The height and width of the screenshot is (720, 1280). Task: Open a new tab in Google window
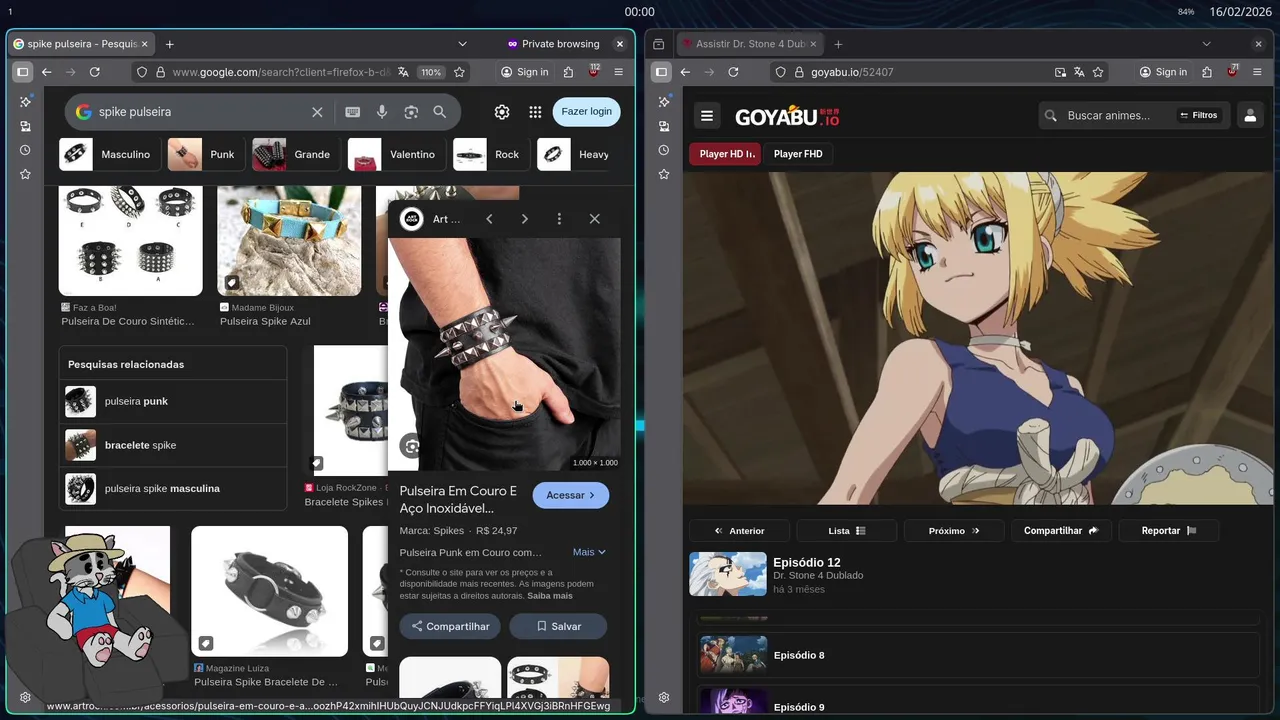pyautogui.click(x=169, y=44)
